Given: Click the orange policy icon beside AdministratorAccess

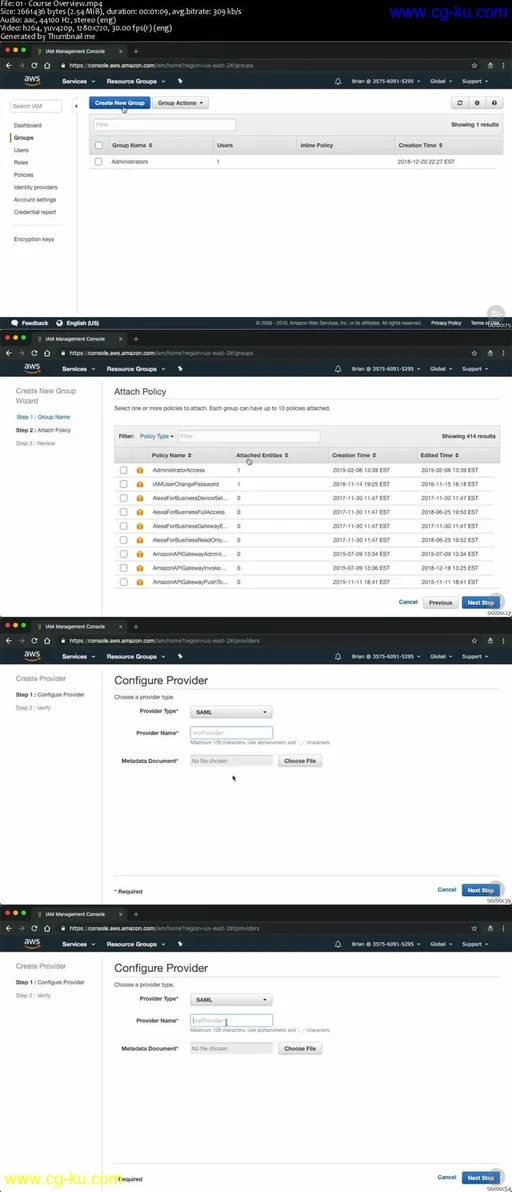Looking at the screenshot, I should coord(140,471).
